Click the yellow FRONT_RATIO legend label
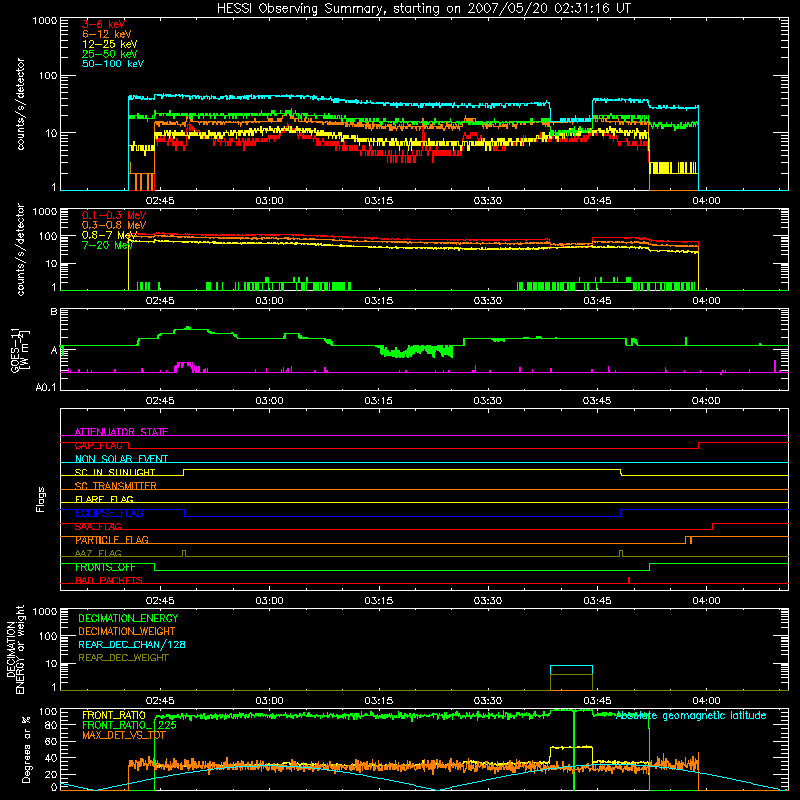This screenshot has height=800, width=800. click(114, 715)
